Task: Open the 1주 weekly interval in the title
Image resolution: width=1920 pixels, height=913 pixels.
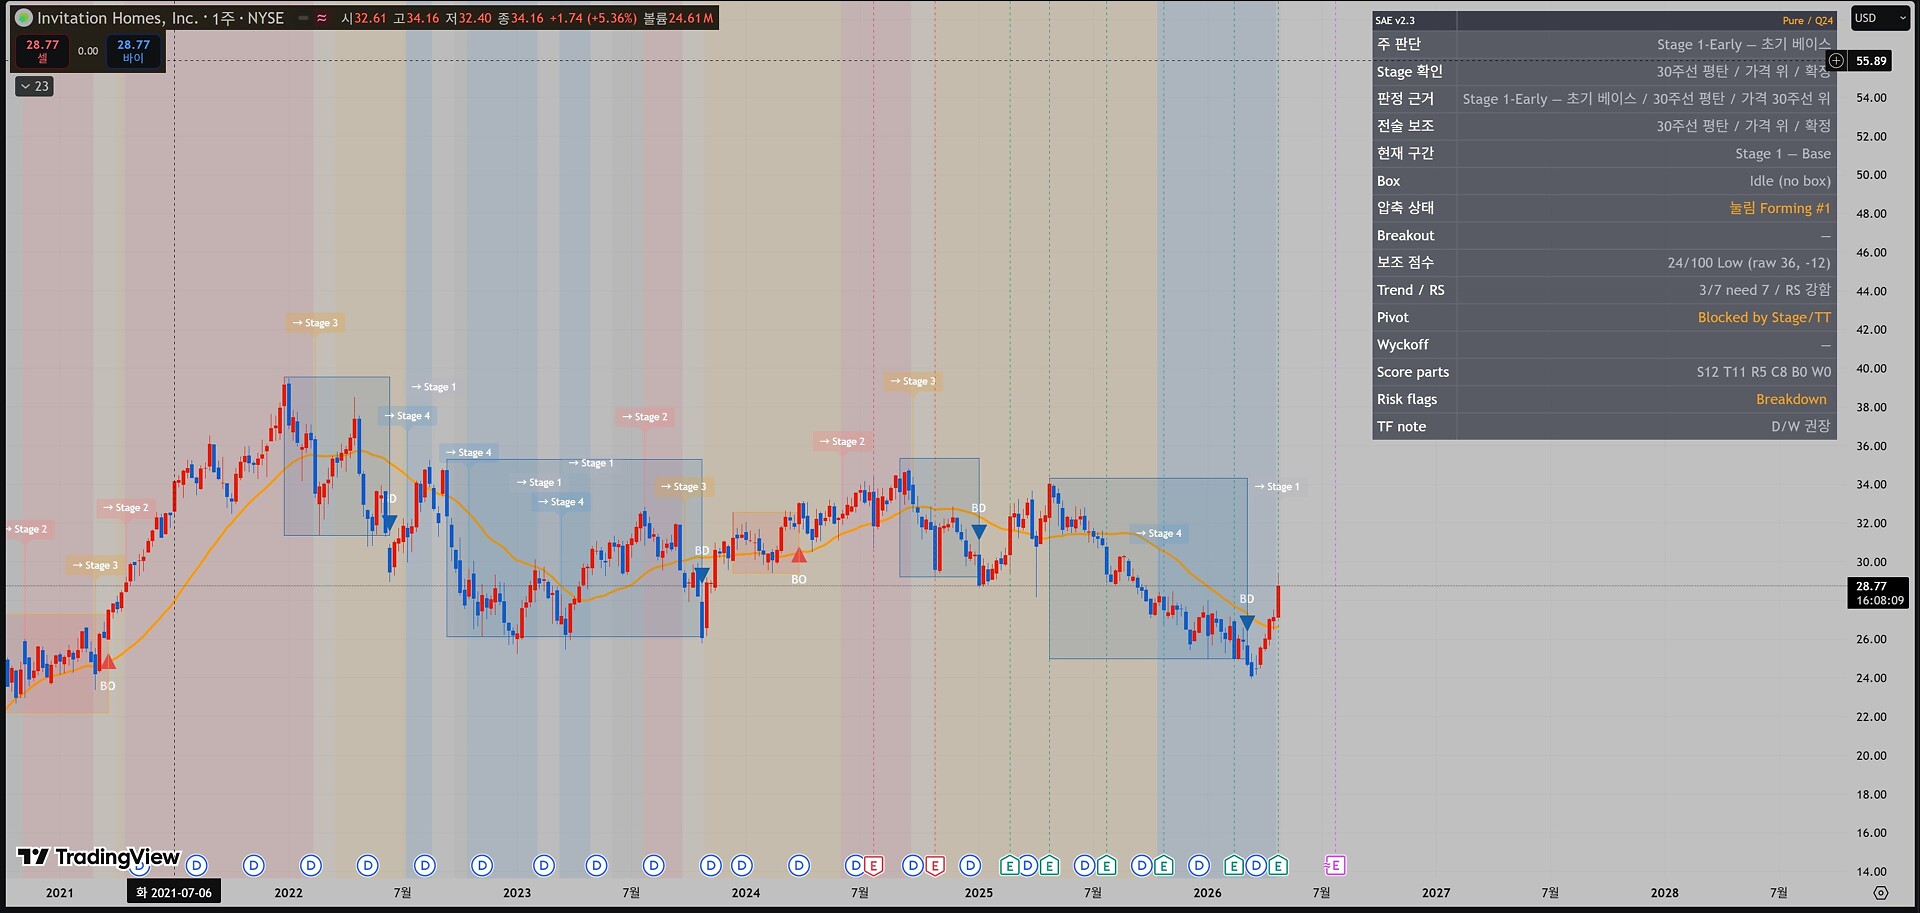Action: pos(222,18)
